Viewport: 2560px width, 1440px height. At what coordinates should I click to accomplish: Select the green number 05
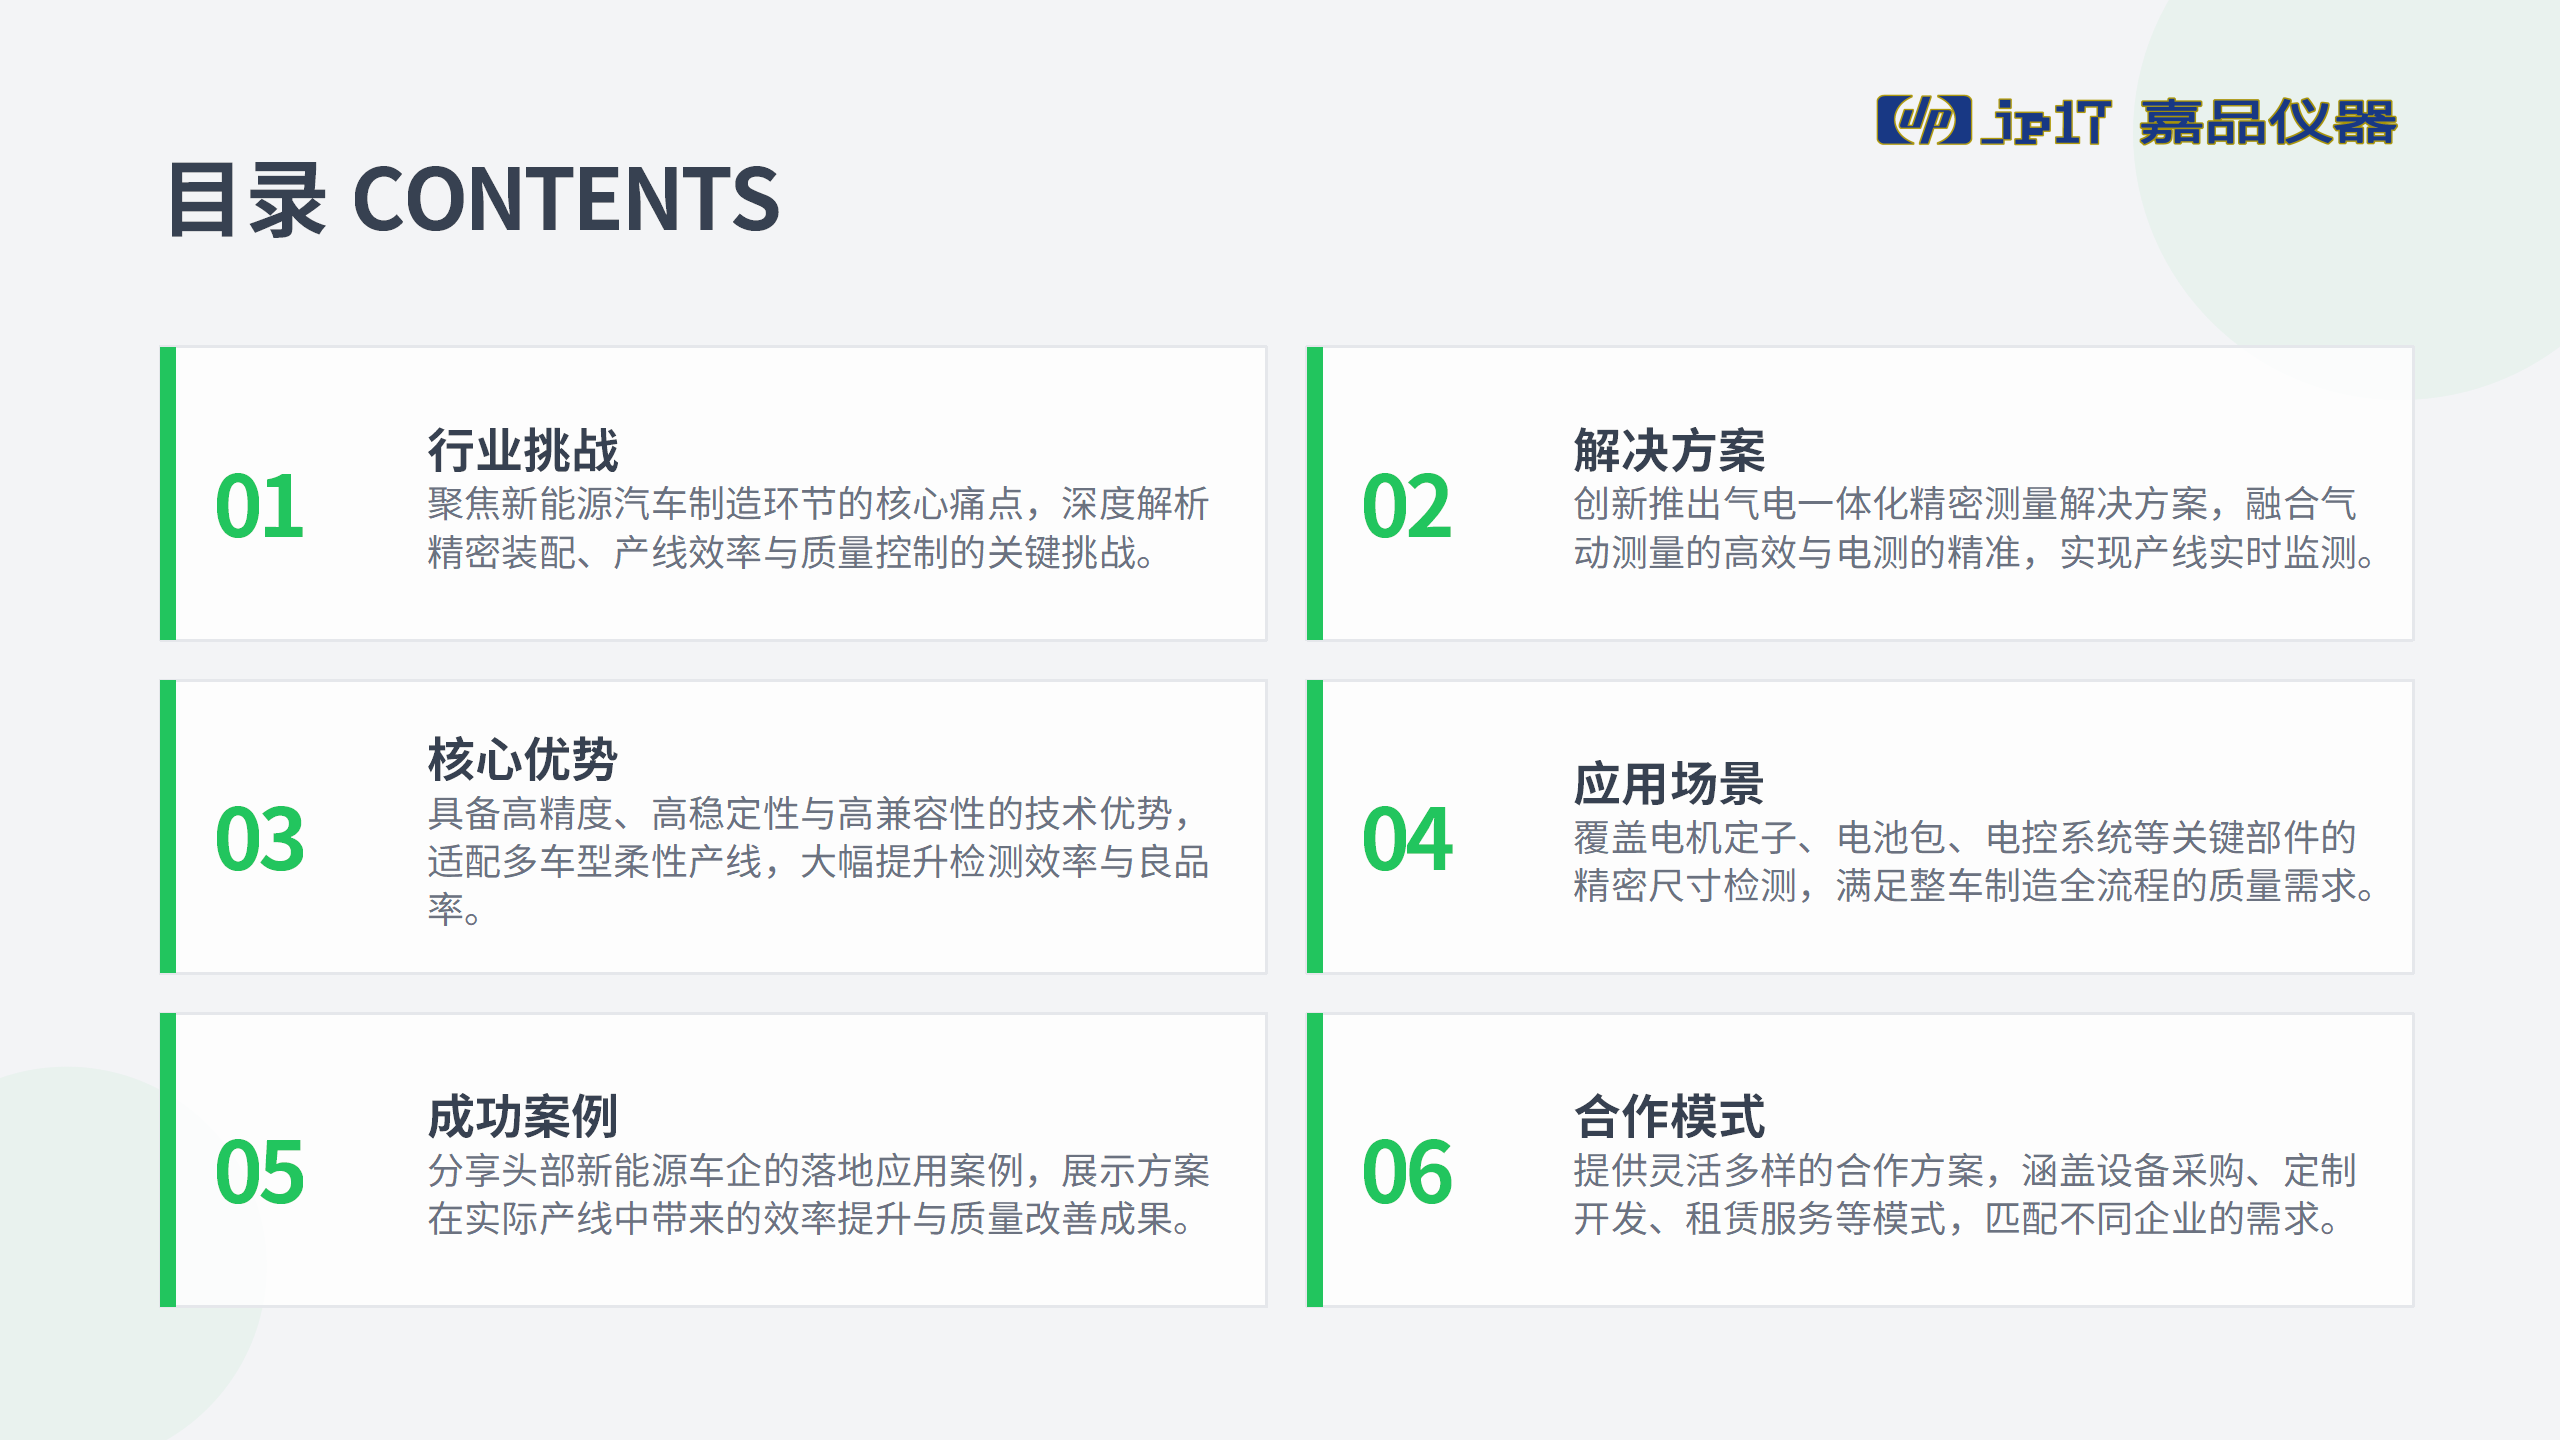tap(259, 1173)
